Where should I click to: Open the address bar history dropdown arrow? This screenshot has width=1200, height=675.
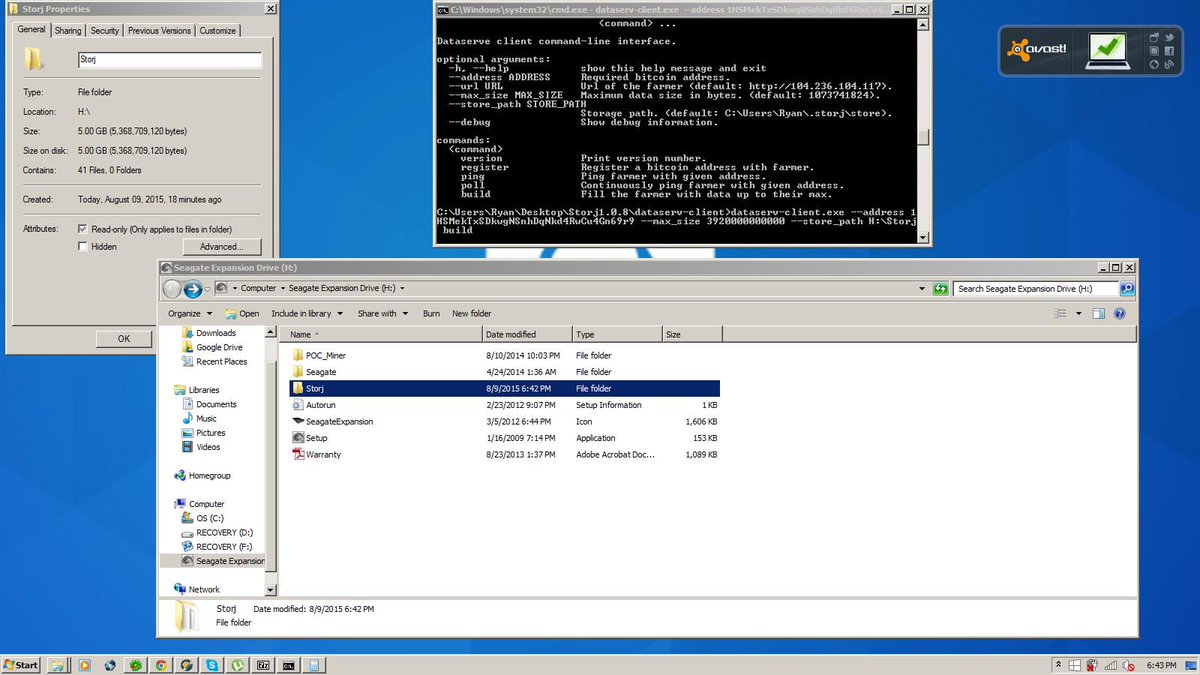tap(921, 289)
